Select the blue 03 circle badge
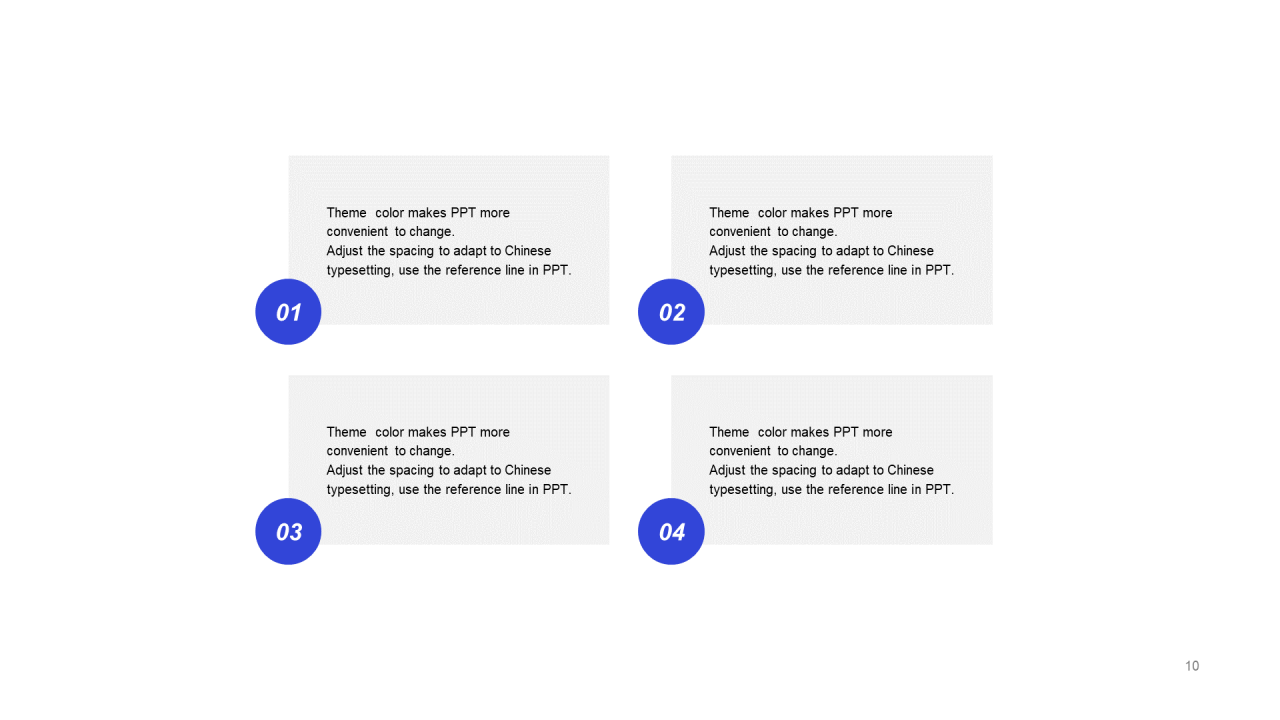The height and width of the screenshot is (720, 1280). point(288,531)
